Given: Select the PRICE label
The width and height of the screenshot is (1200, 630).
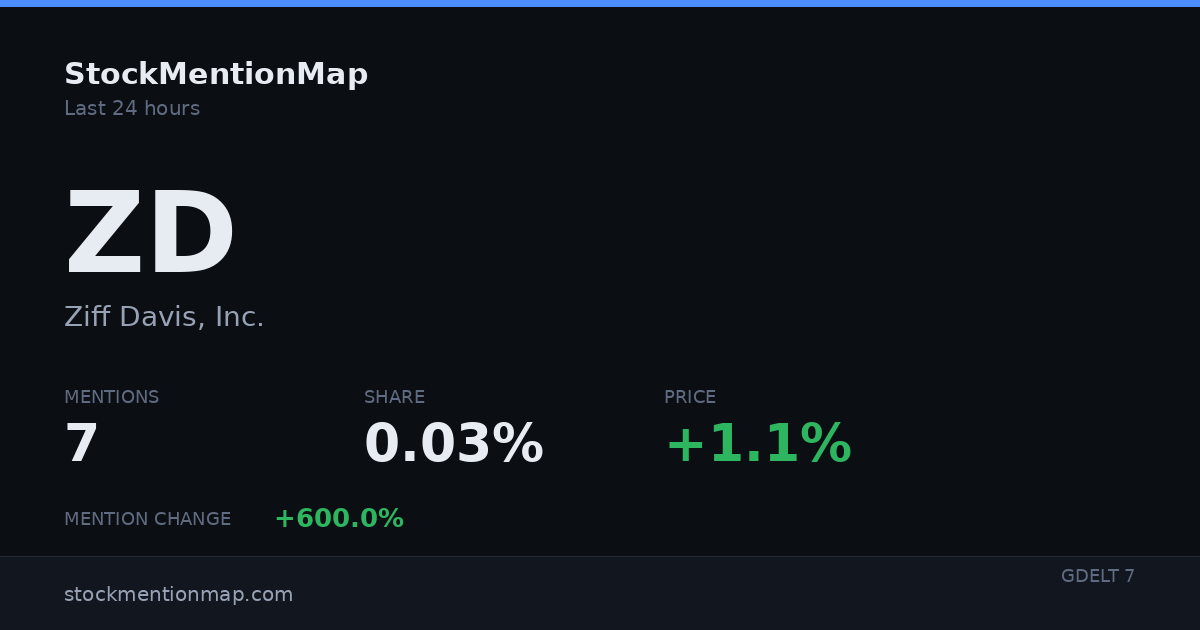Looking at the screenshot, I should click(690, 397).
